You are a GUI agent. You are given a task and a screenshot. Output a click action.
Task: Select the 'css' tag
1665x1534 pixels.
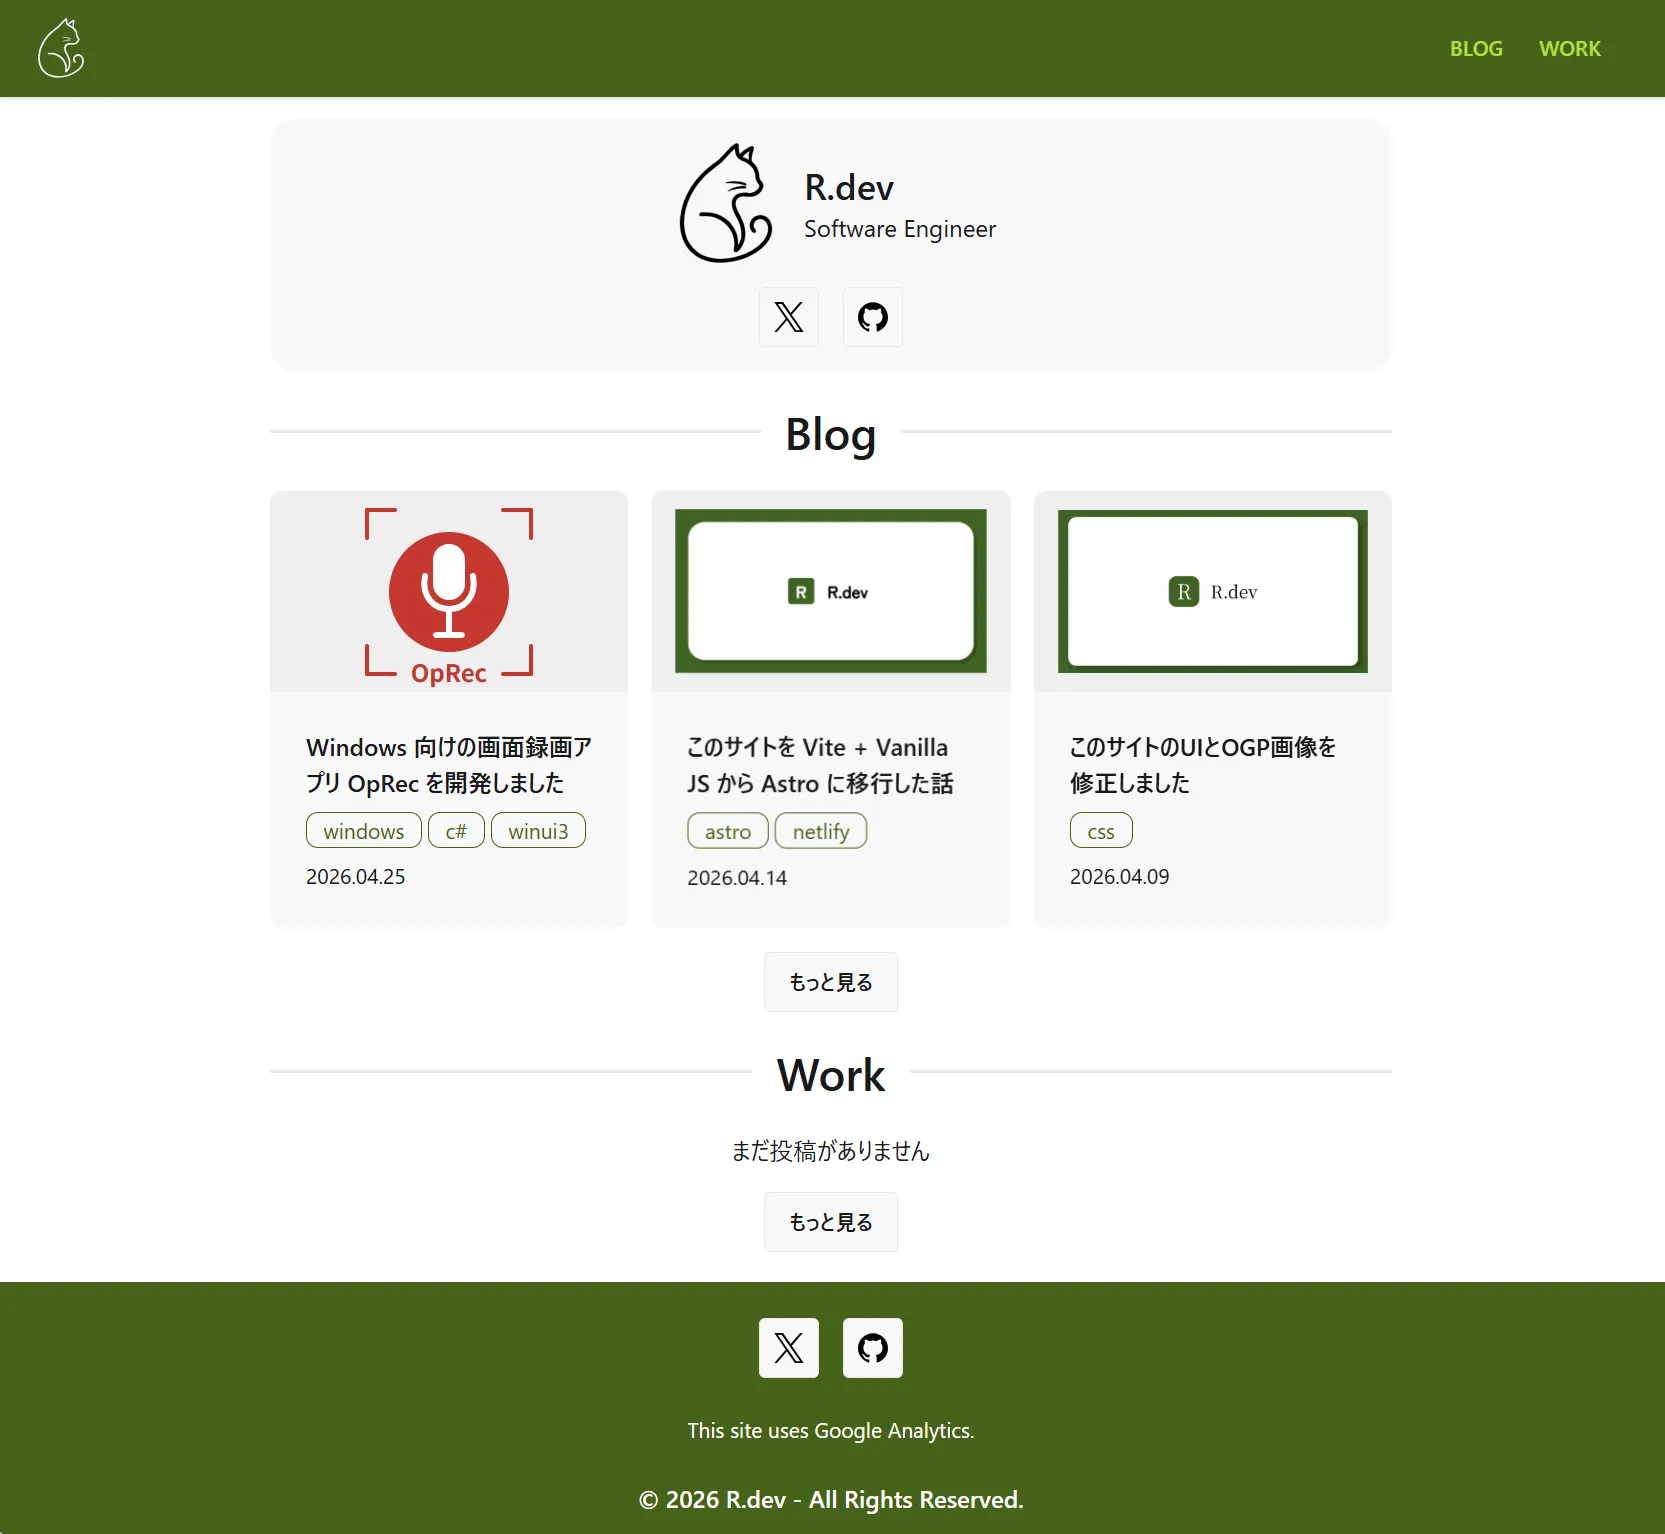(x=1101, y=831)
